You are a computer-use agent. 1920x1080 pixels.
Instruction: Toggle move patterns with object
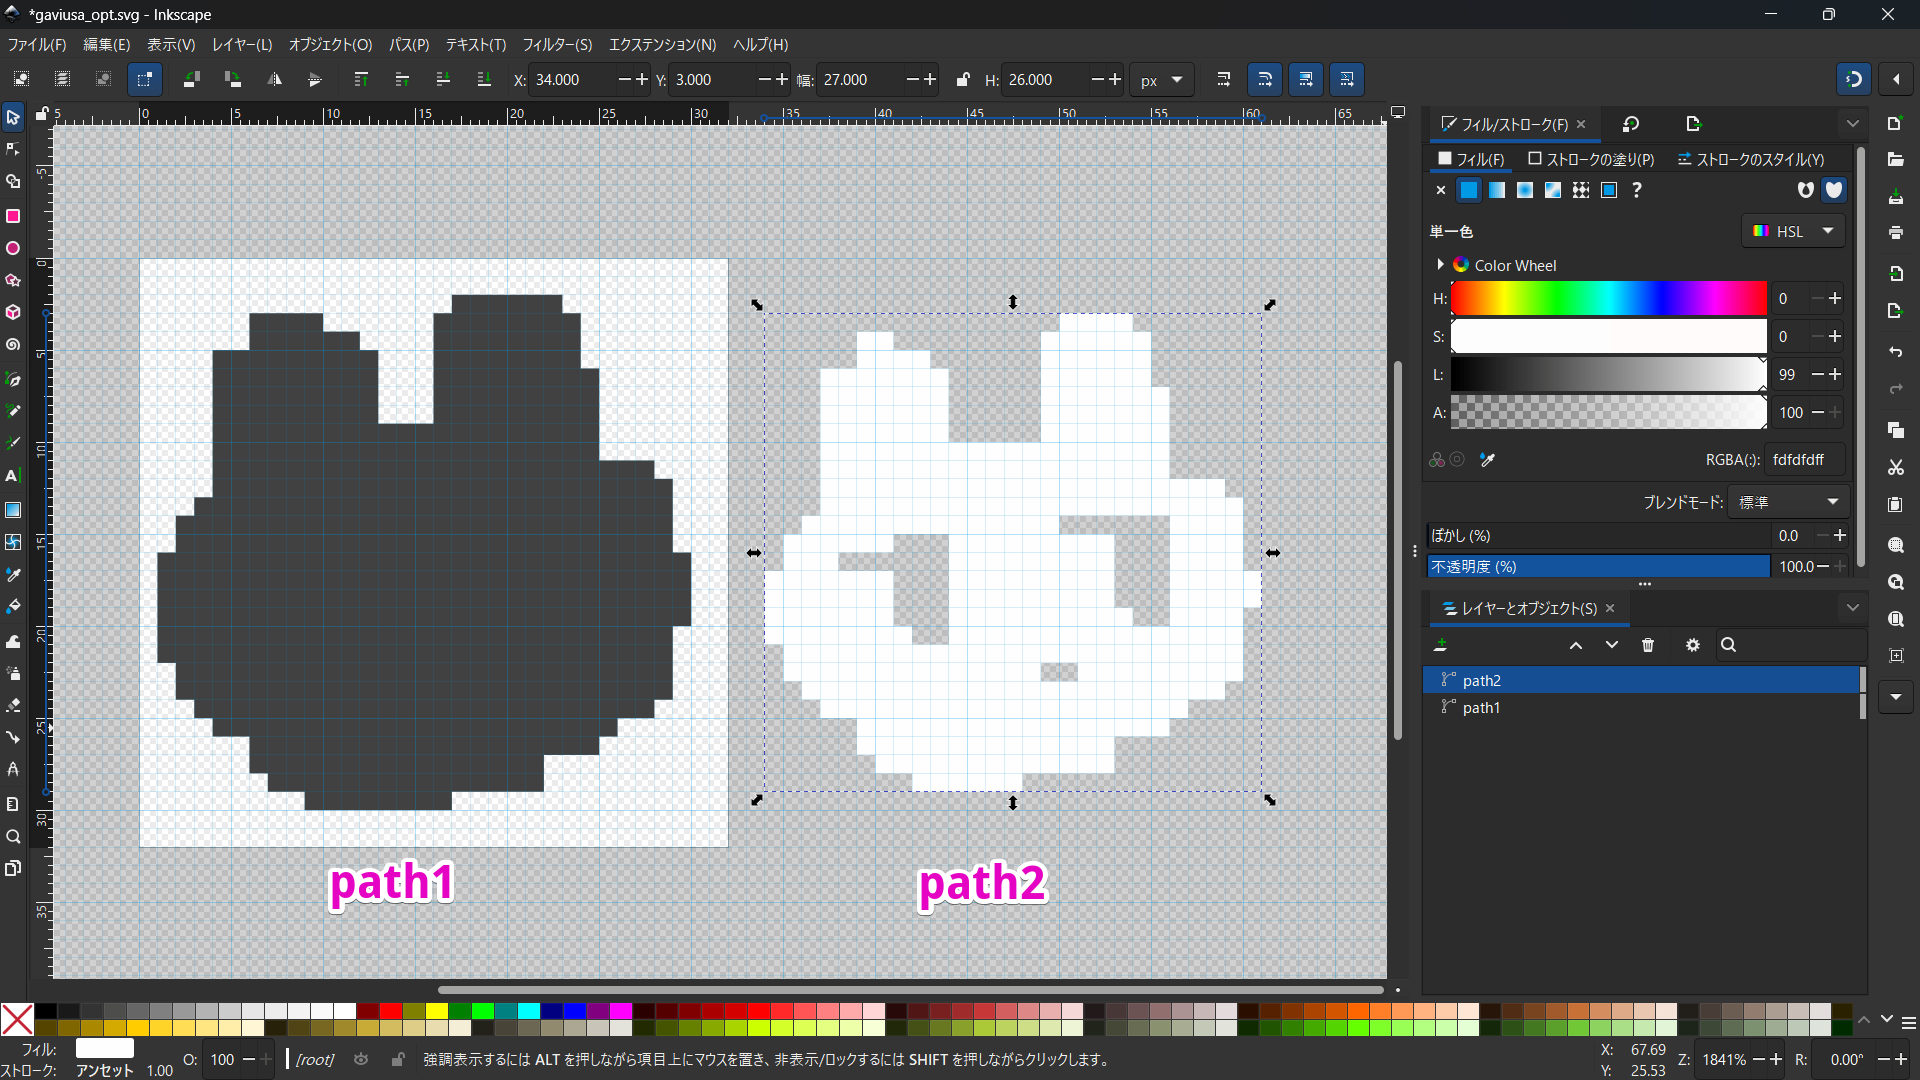coord(1347,79)
